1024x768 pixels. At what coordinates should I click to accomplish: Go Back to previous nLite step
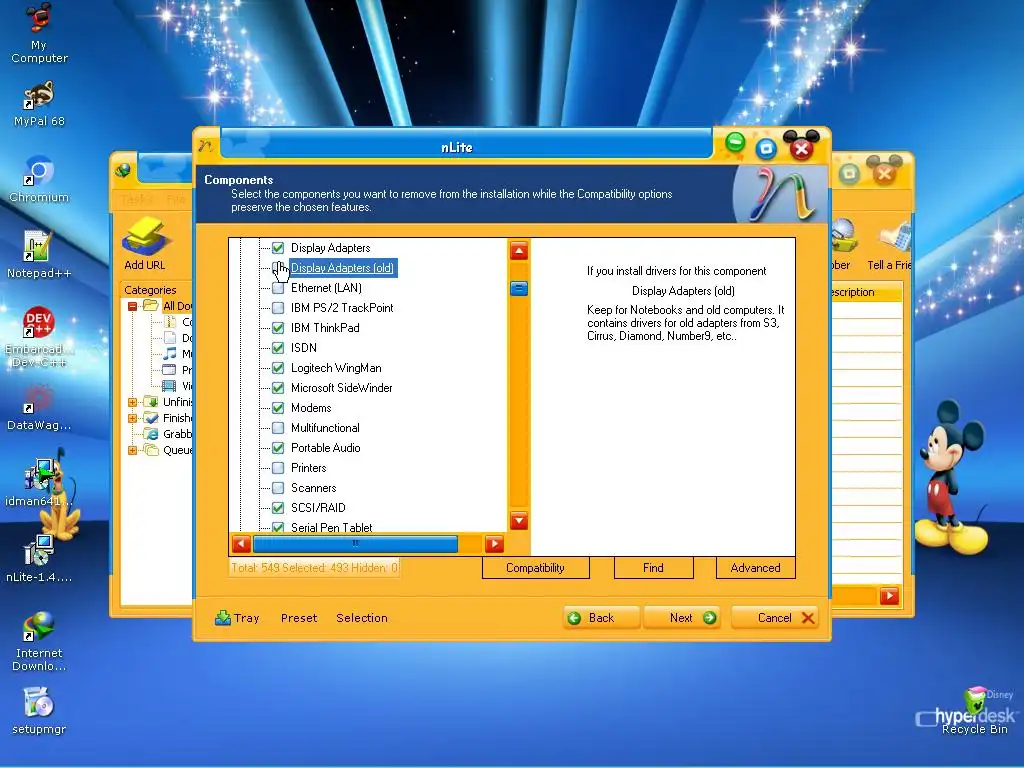601,618
